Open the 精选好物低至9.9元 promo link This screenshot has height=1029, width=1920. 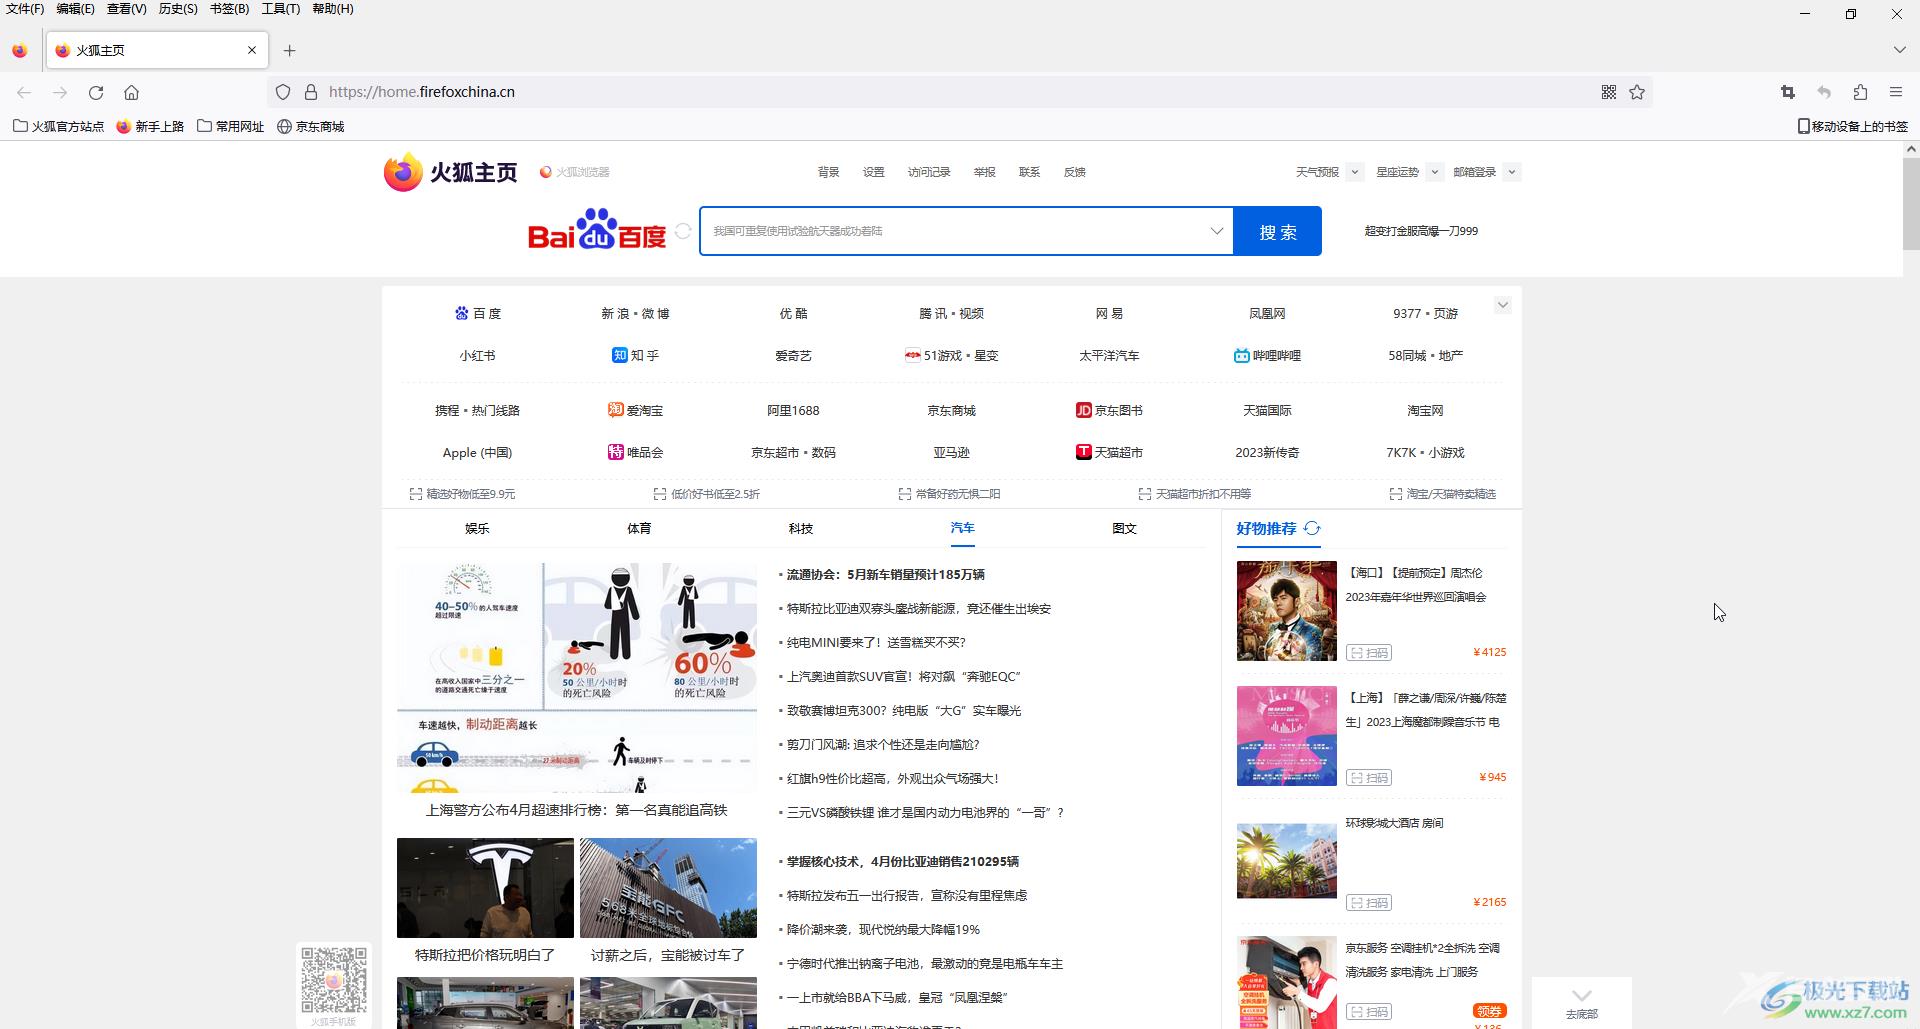pos(462,494)
